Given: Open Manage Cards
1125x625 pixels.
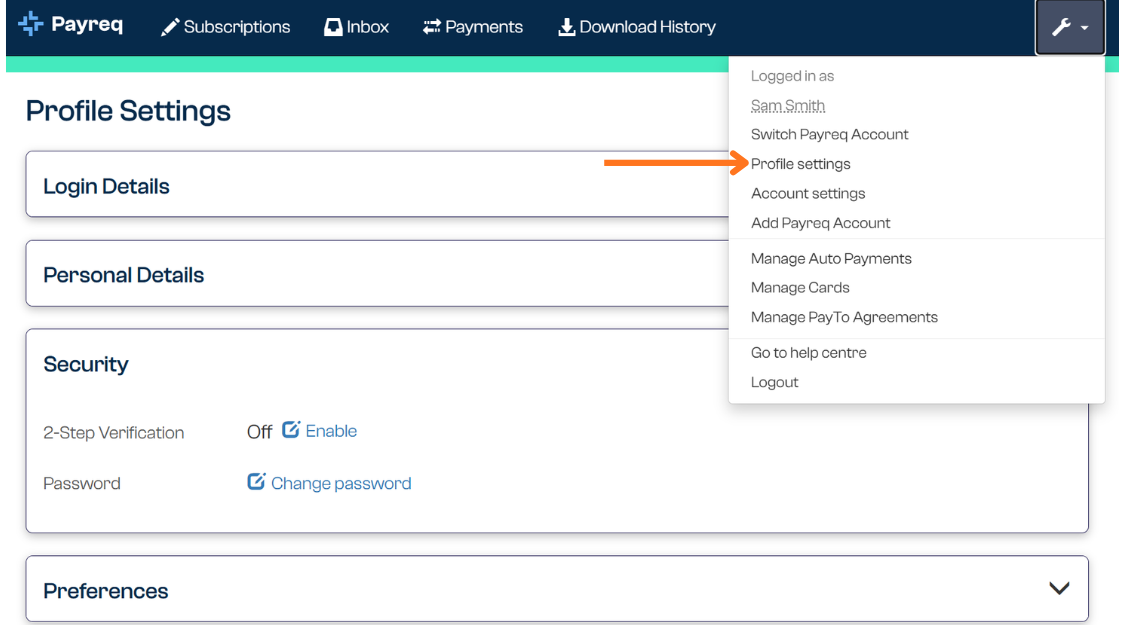Looking at the screenshot, I should [x=800, y=288].
